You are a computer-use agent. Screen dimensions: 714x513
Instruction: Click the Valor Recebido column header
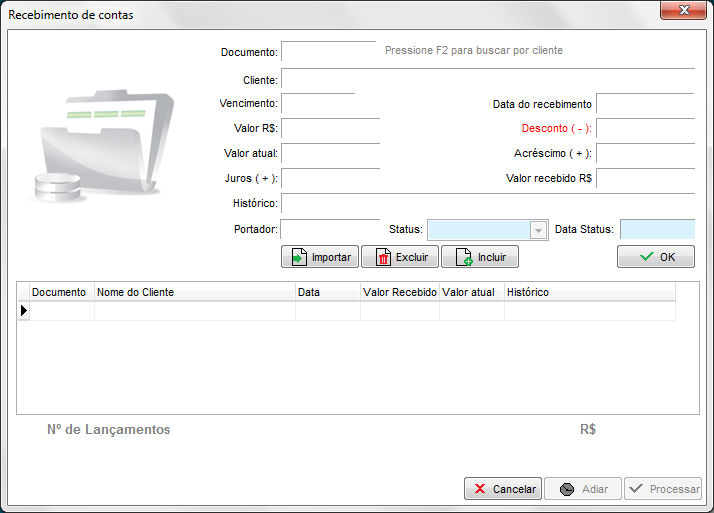(399, 292)
